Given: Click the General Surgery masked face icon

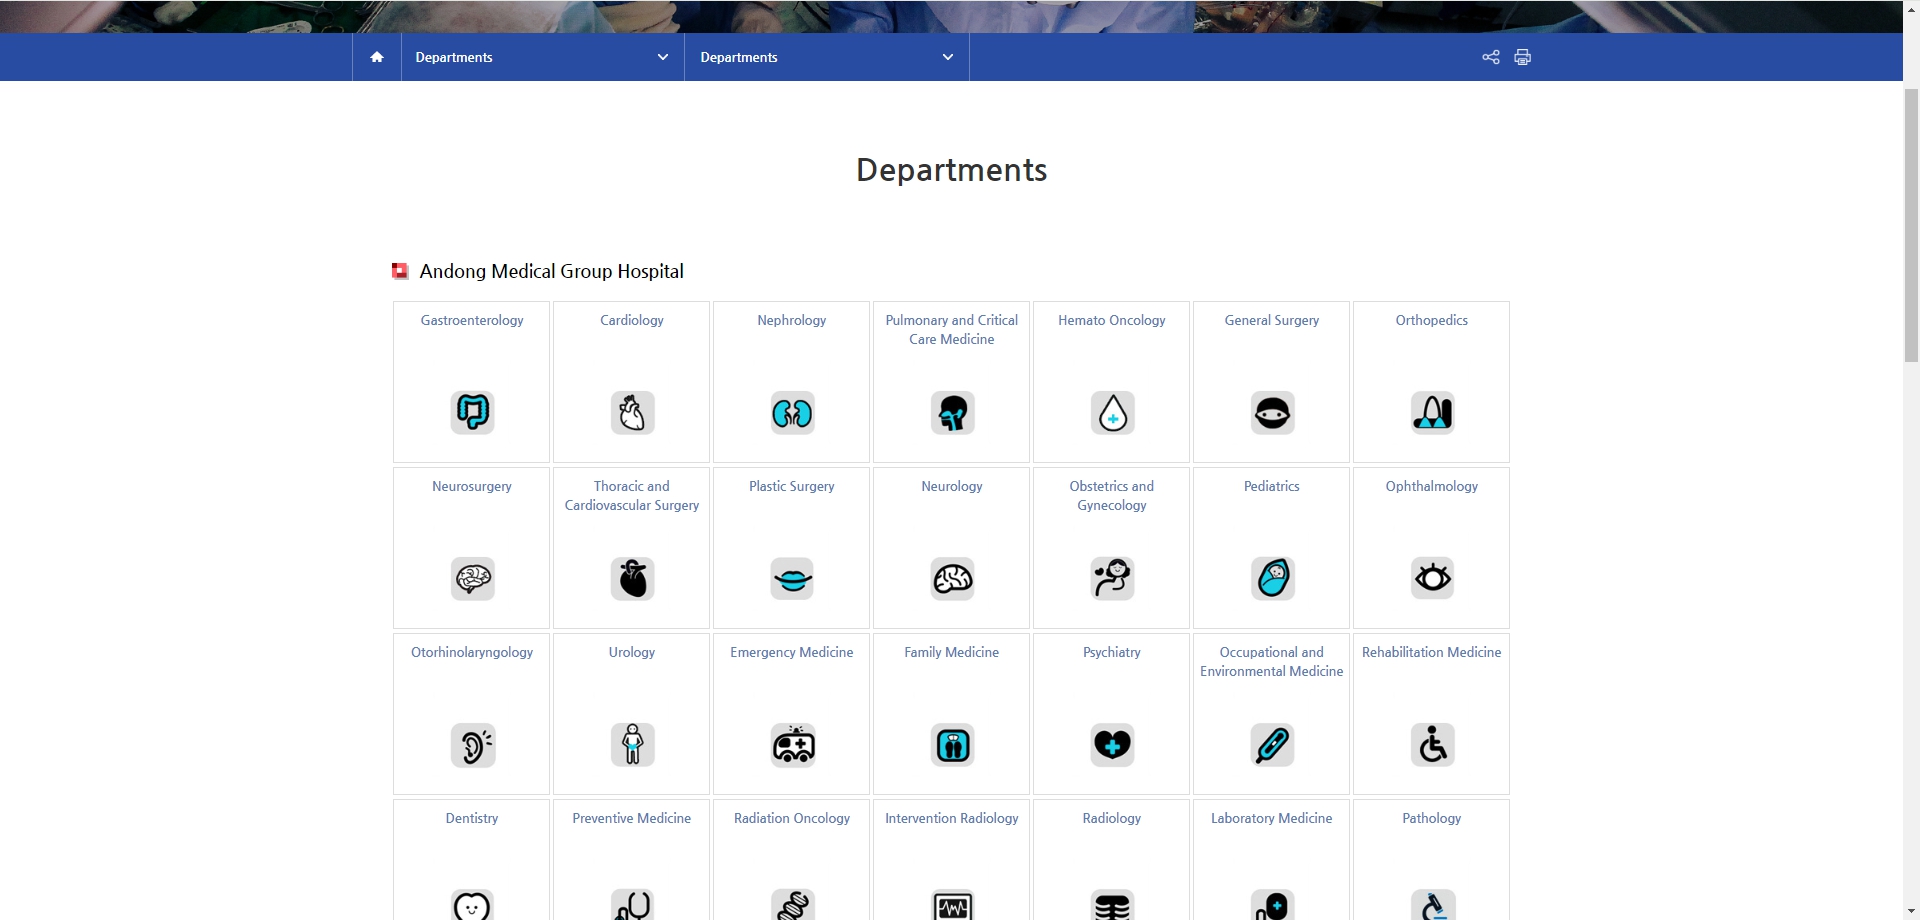Looking at the screenshot, I should coord(1272,412).
